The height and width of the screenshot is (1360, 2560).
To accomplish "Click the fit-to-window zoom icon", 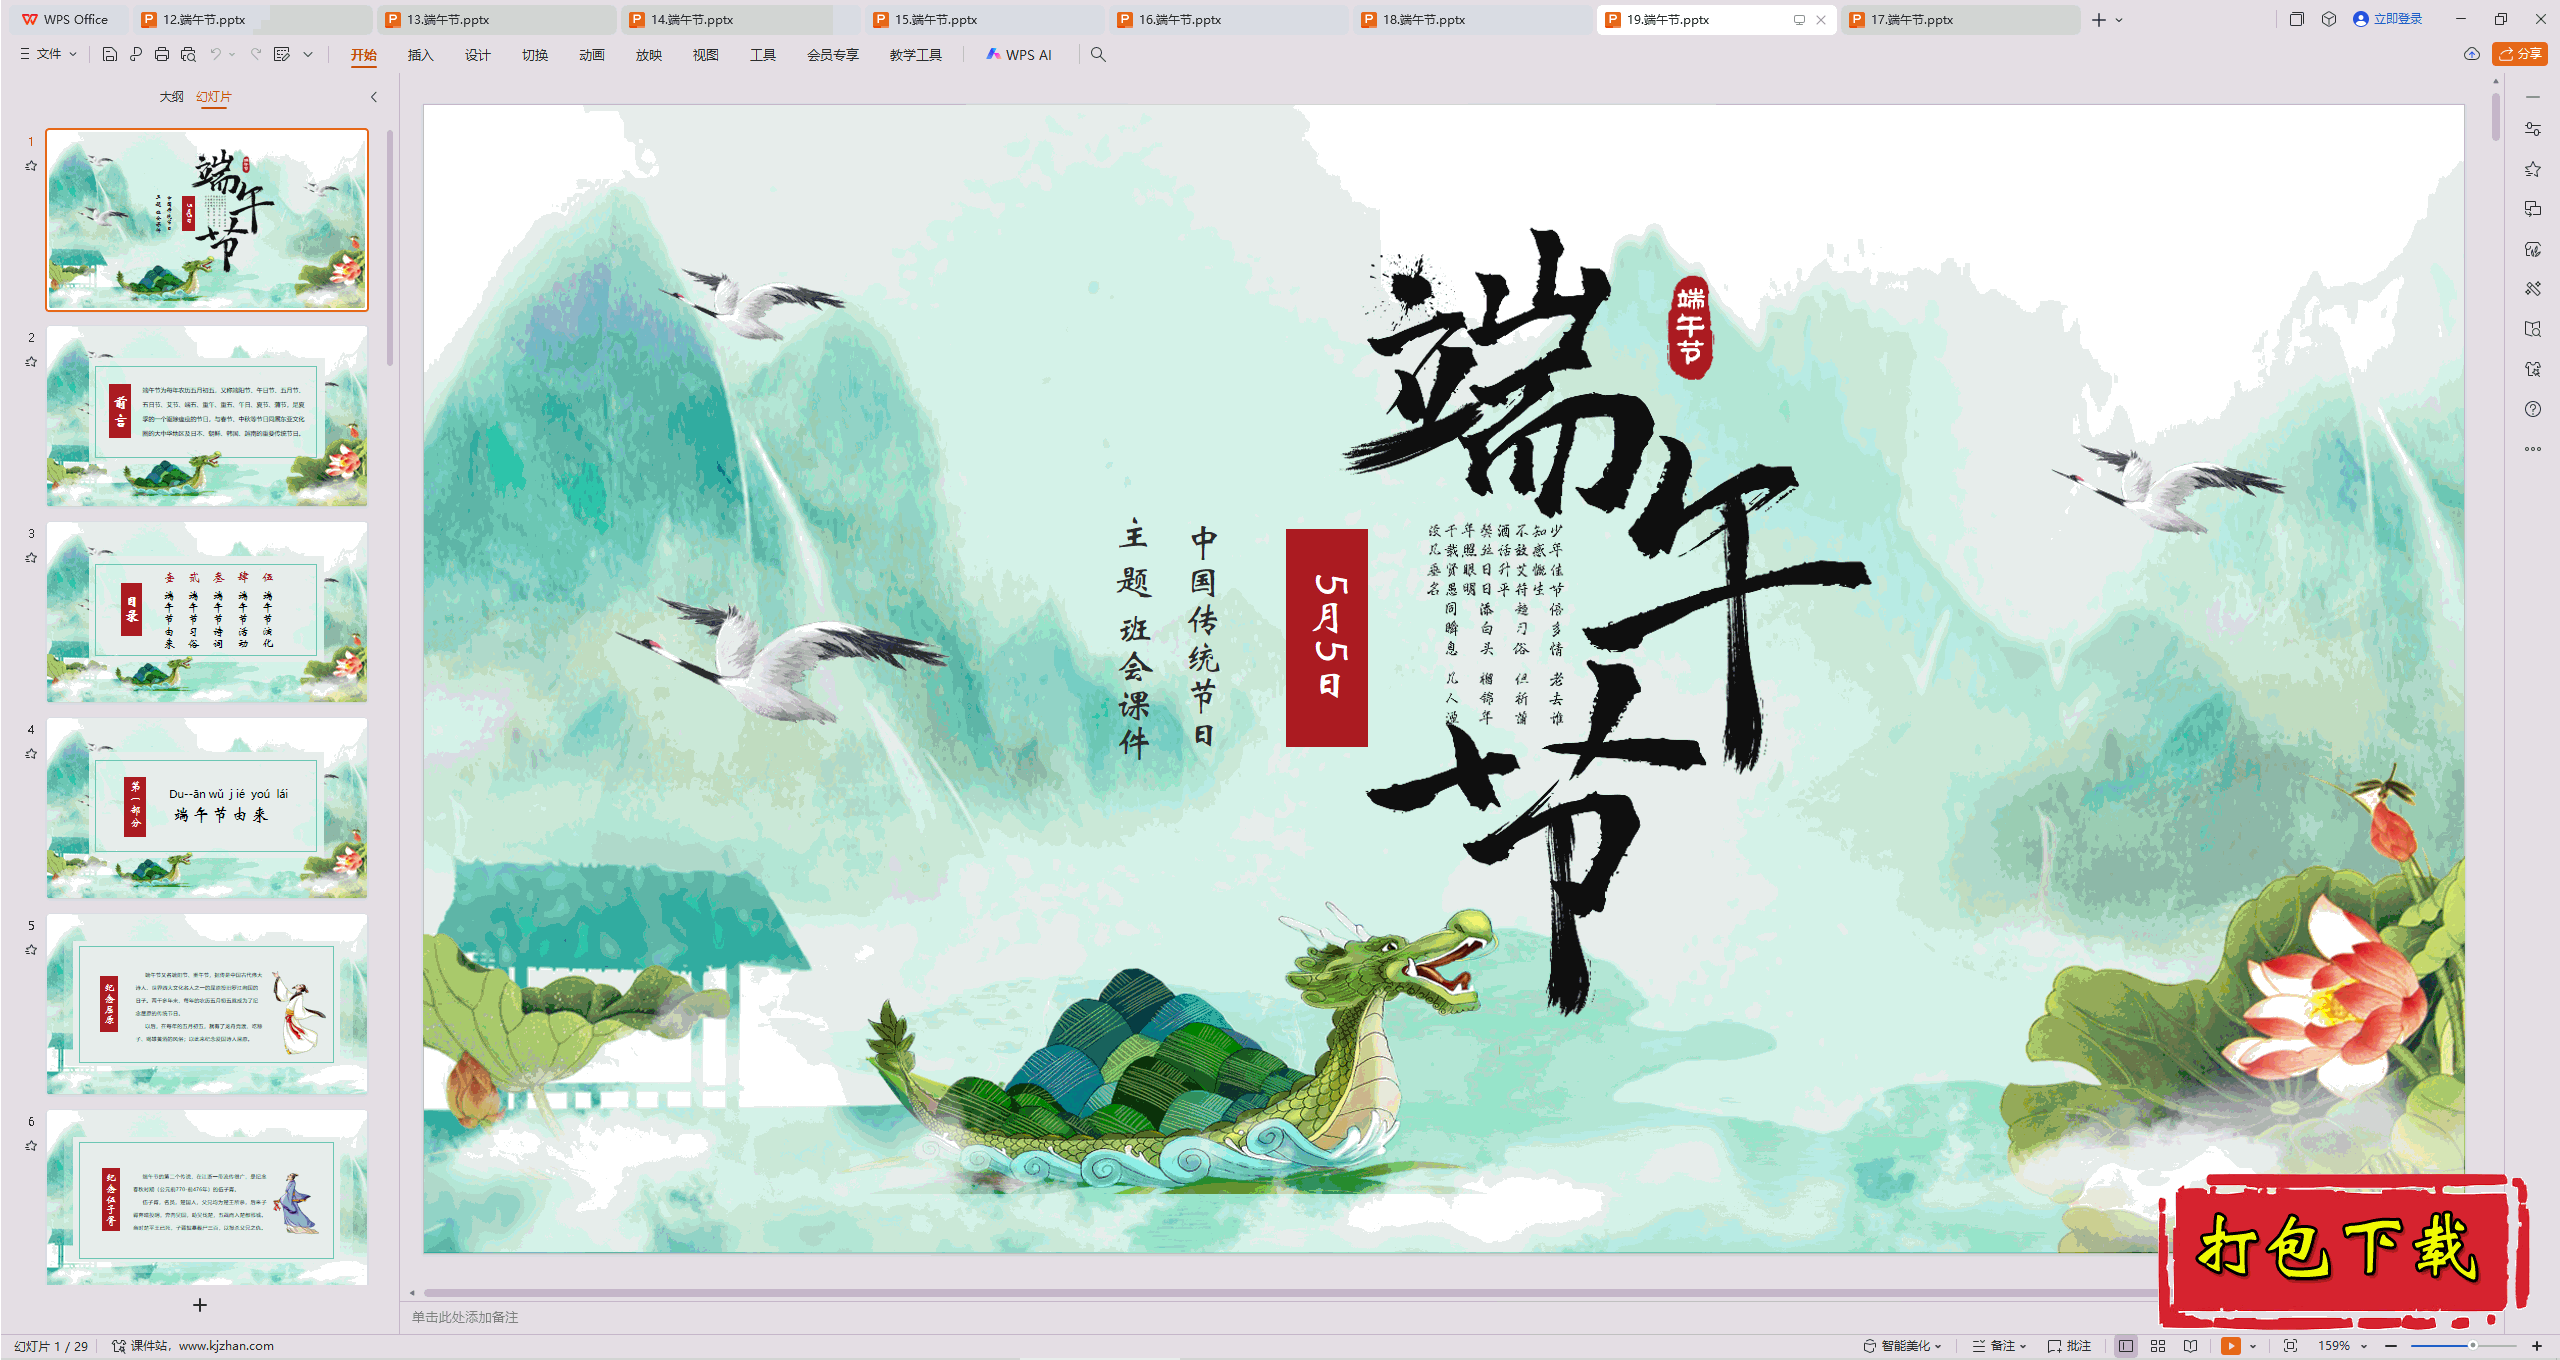I will point(2290,1346).
